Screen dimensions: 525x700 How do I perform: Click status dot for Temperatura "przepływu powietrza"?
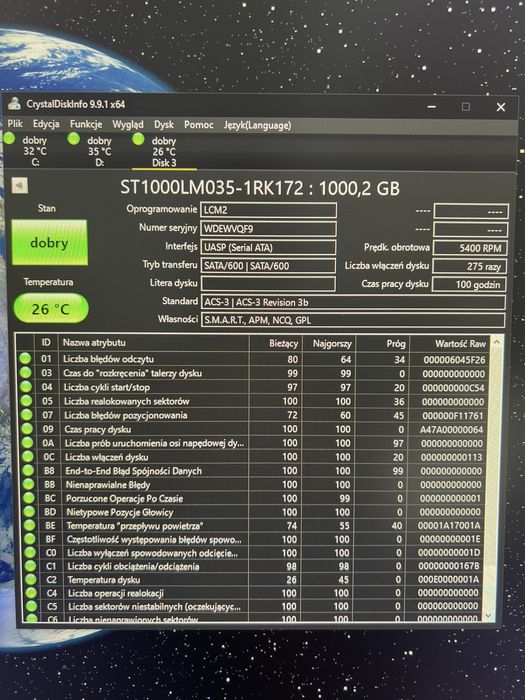coord(29,525)
